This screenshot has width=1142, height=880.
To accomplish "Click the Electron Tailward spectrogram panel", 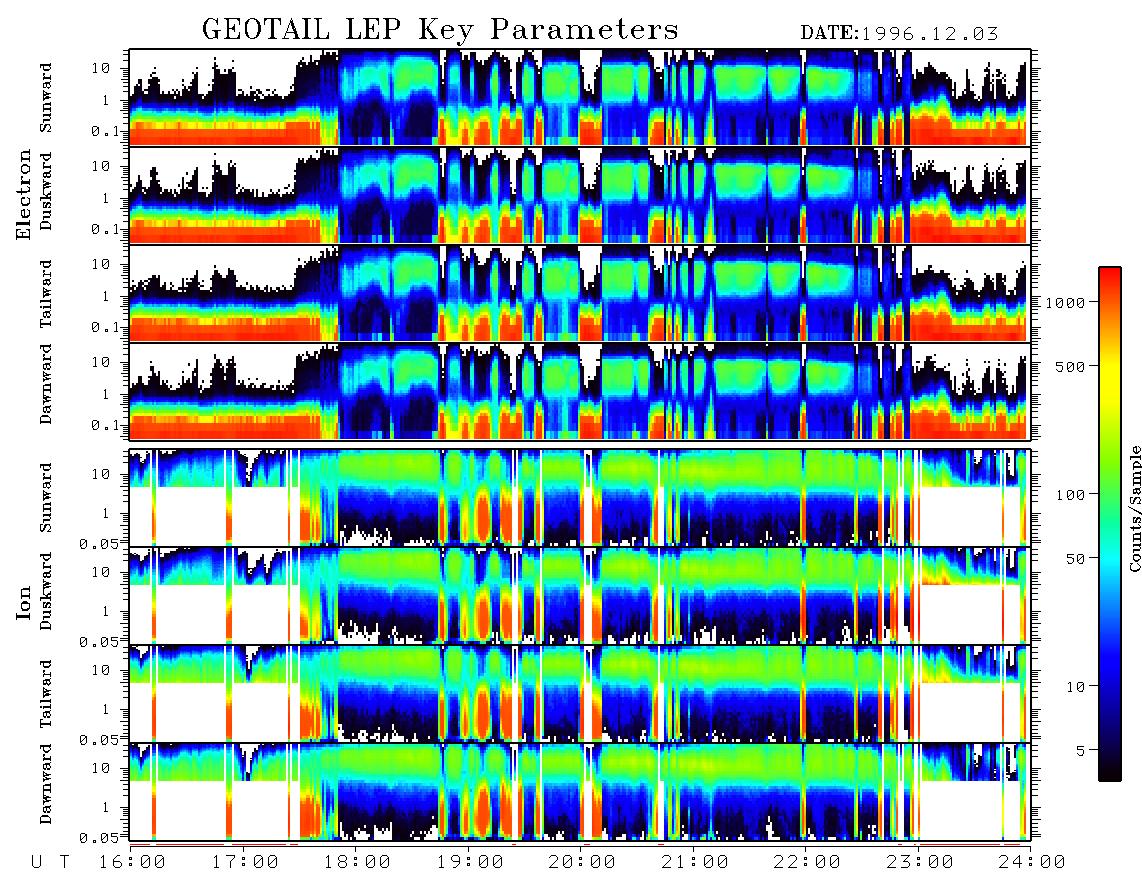I will 579,293.
